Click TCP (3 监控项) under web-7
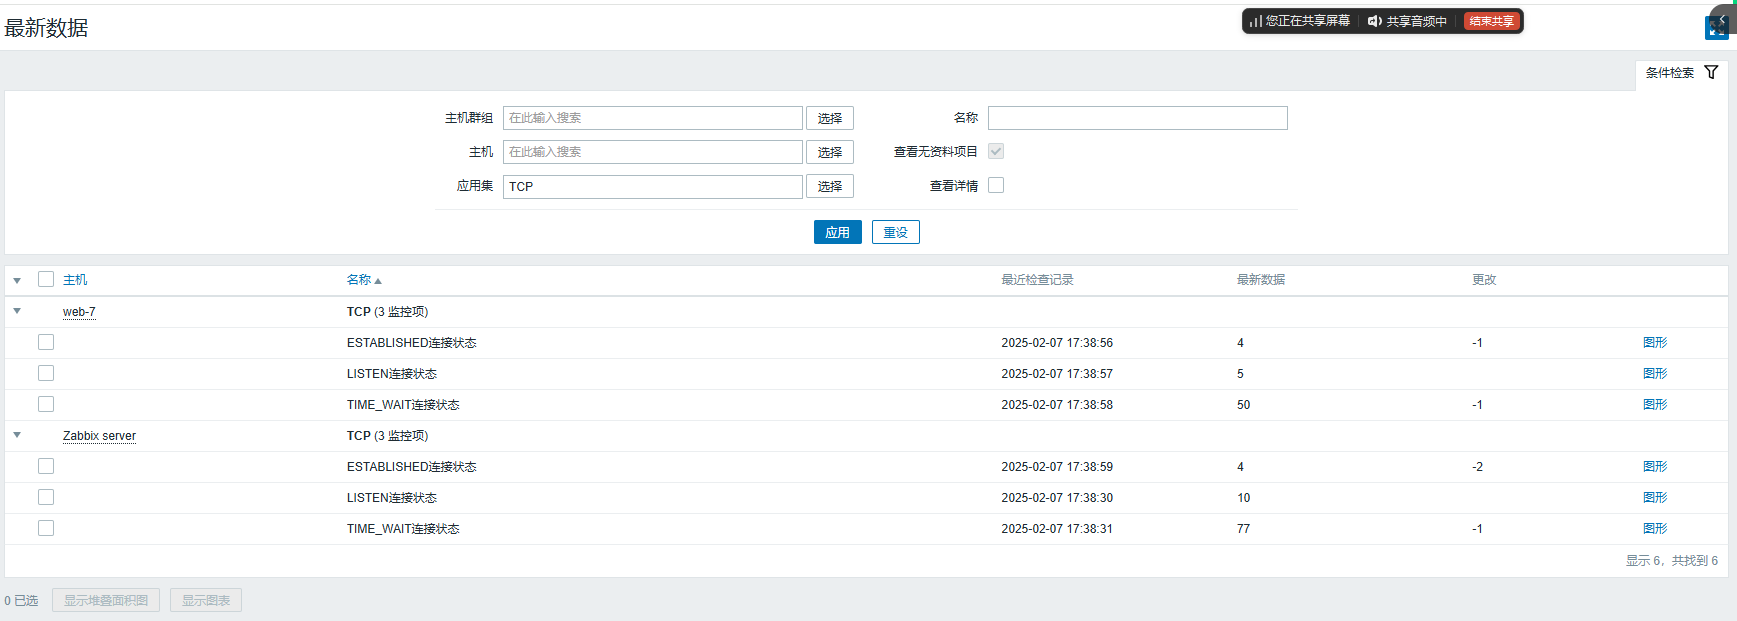The height and width of the screenshot is (621, 1737). (x=387, y=312)
